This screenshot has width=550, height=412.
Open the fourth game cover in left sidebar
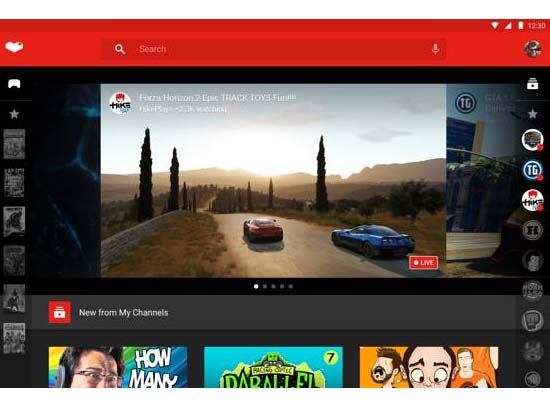(x=14, y=260)
